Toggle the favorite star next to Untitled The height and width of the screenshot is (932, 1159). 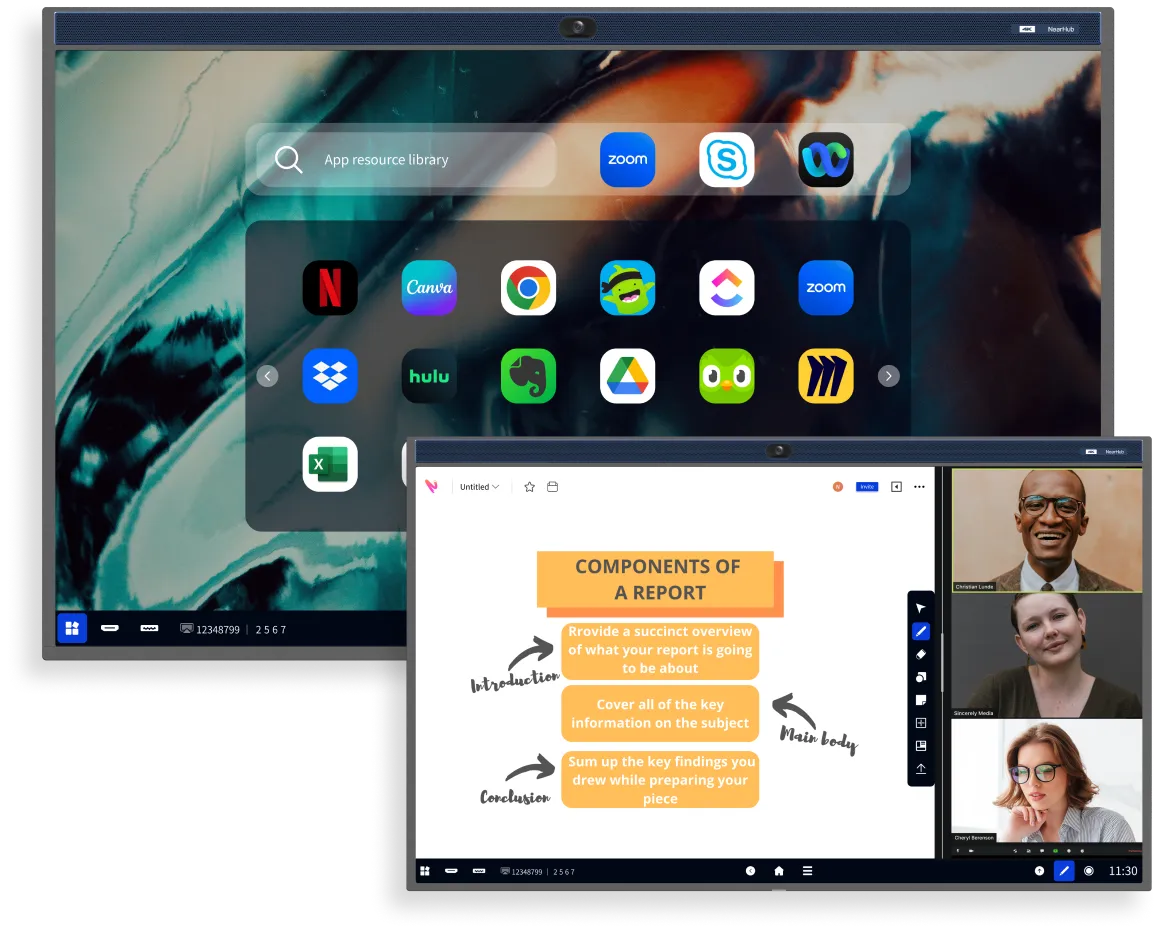(530, 487)
